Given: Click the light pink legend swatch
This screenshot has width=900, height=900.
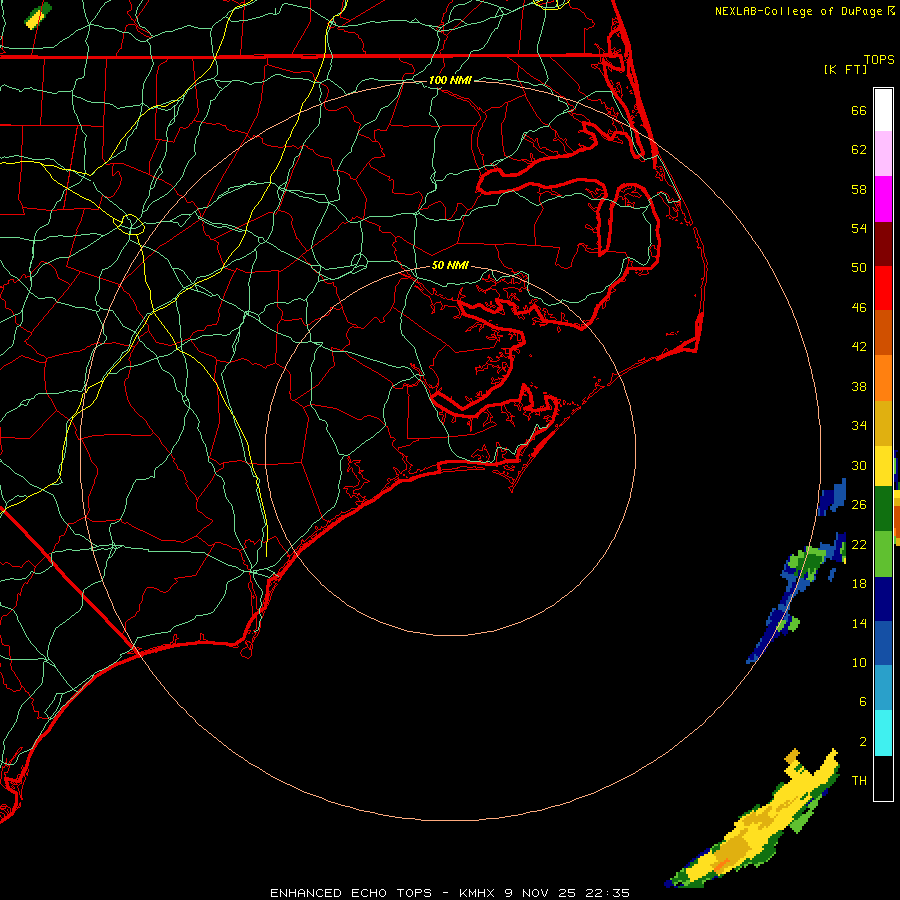Looking at the screenshot, I should [883, 154].
